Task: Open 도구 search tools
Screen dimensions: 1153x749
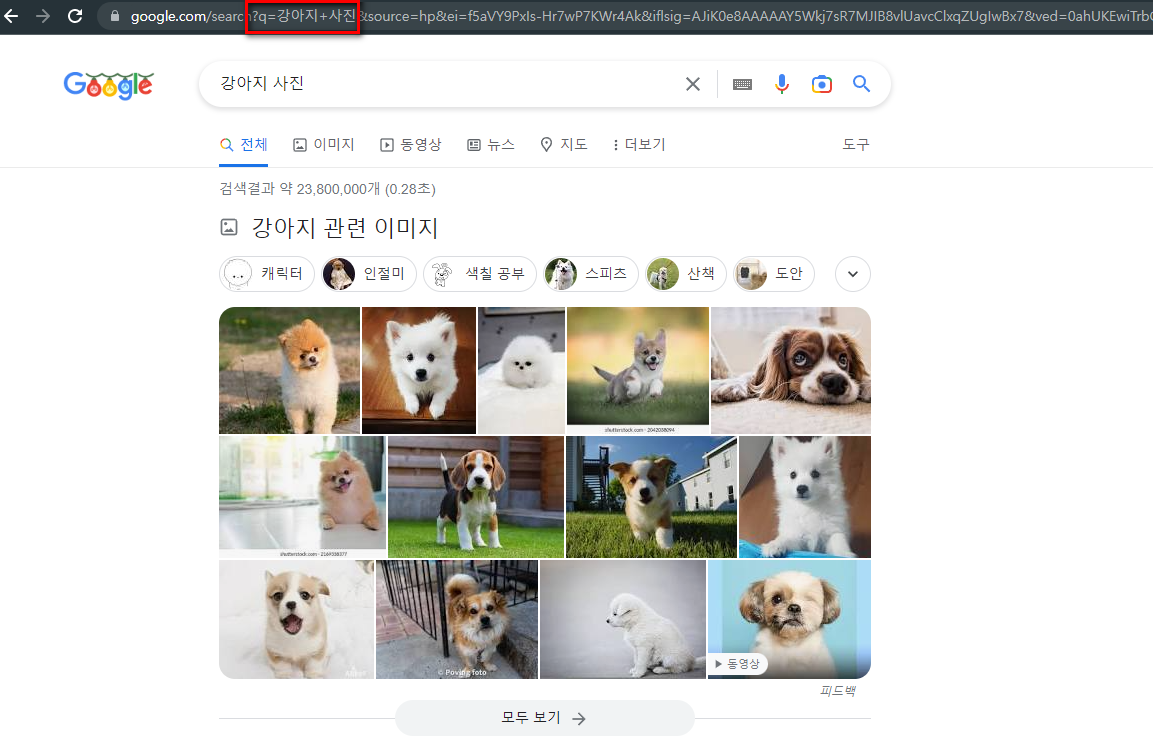Action: 855,144
